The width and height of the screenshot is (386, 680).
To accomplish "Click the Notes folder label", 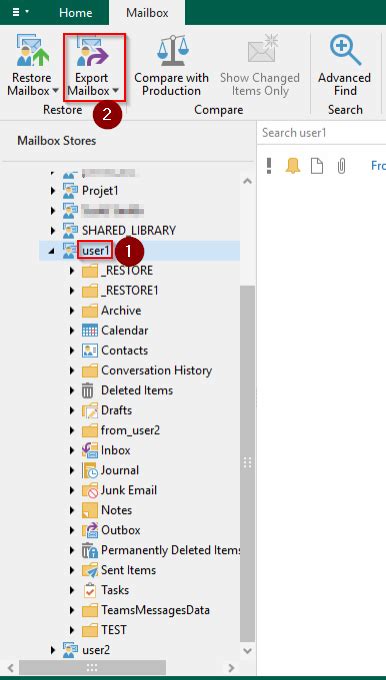I will (116, 510).
